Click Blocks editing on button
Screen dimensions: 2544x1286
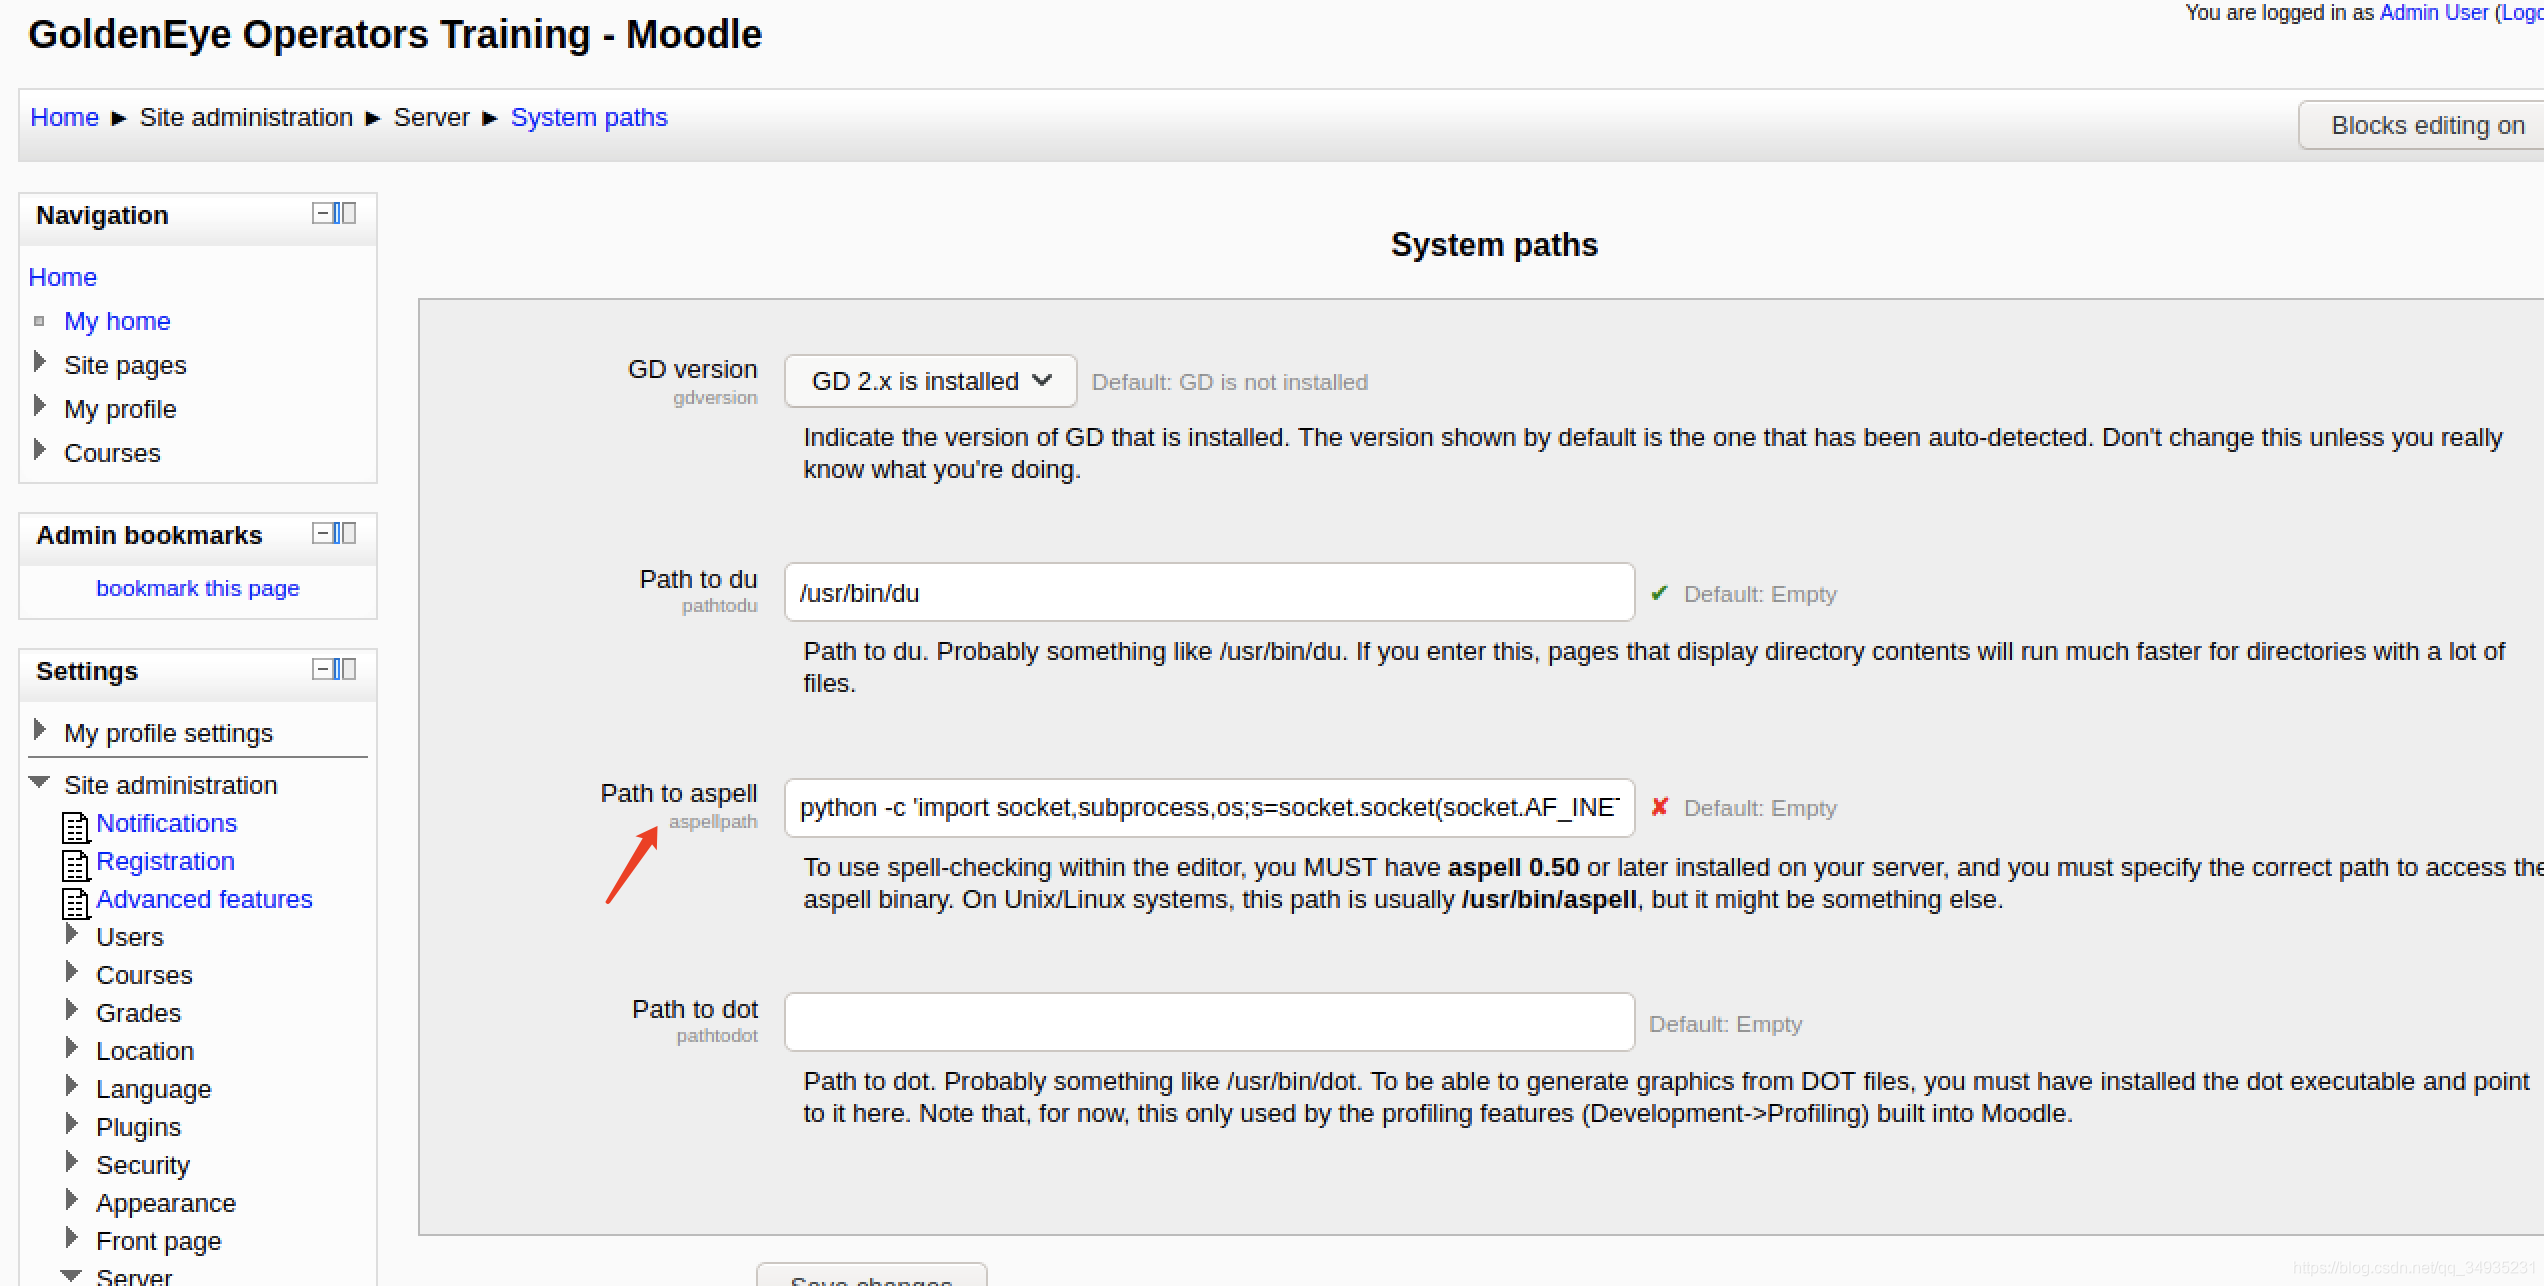[2426, 125]
